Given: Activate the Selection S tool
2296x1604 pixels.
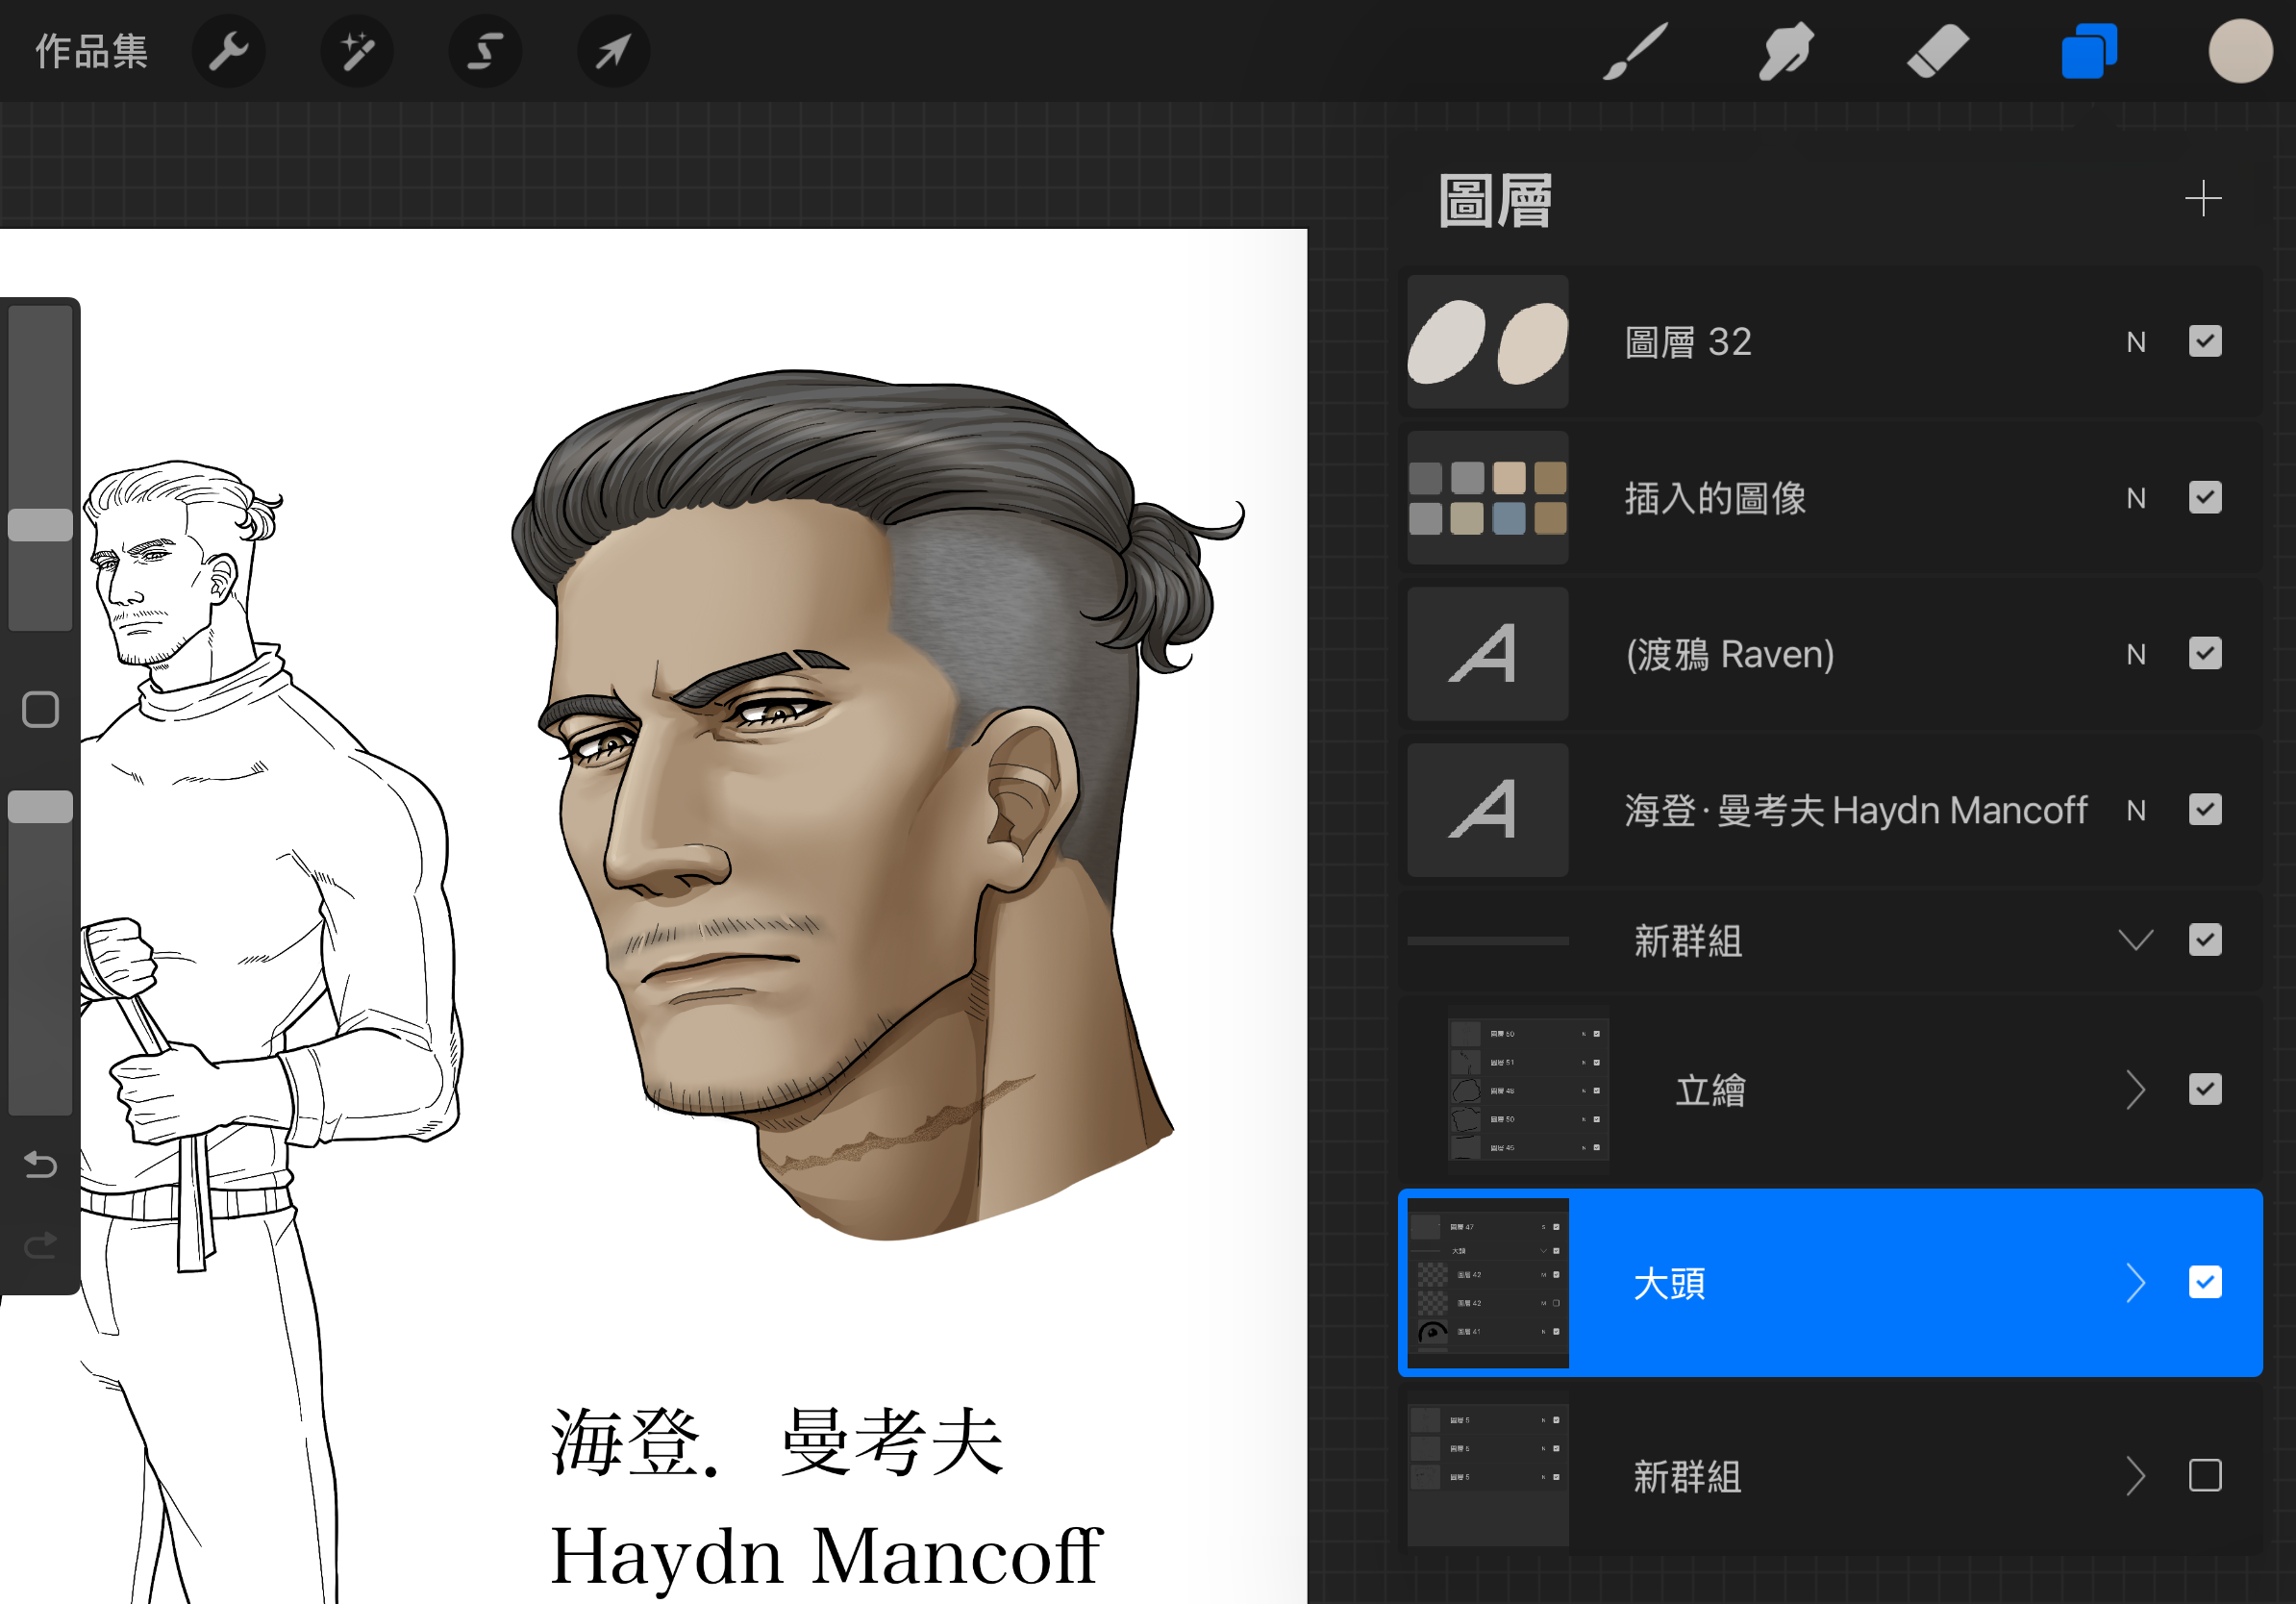Looking at the screenshot, I should coord(485,50).
